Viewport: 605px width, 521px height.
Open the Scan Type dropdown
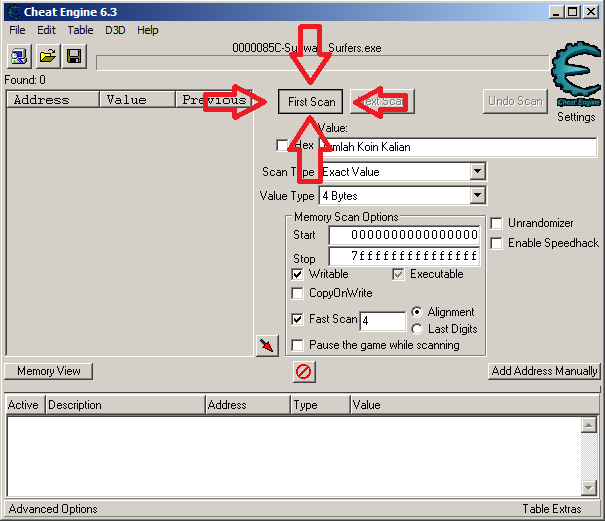click(x=477, y=171)
